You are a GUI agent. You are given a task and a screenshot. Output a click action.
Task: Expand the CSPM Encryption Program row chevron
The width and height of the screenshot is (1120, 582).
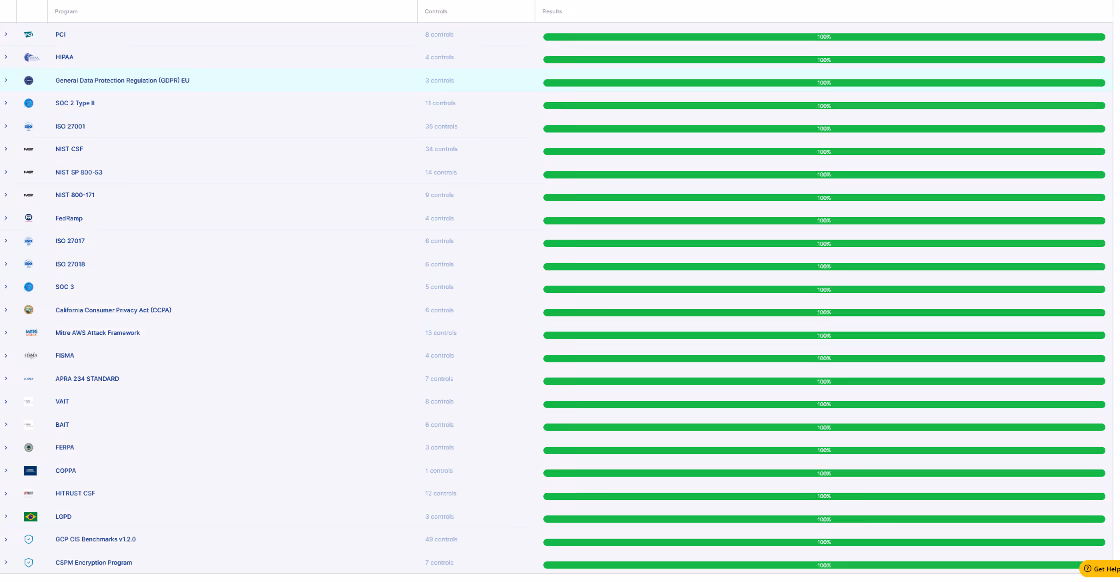(x=6, y=562)
